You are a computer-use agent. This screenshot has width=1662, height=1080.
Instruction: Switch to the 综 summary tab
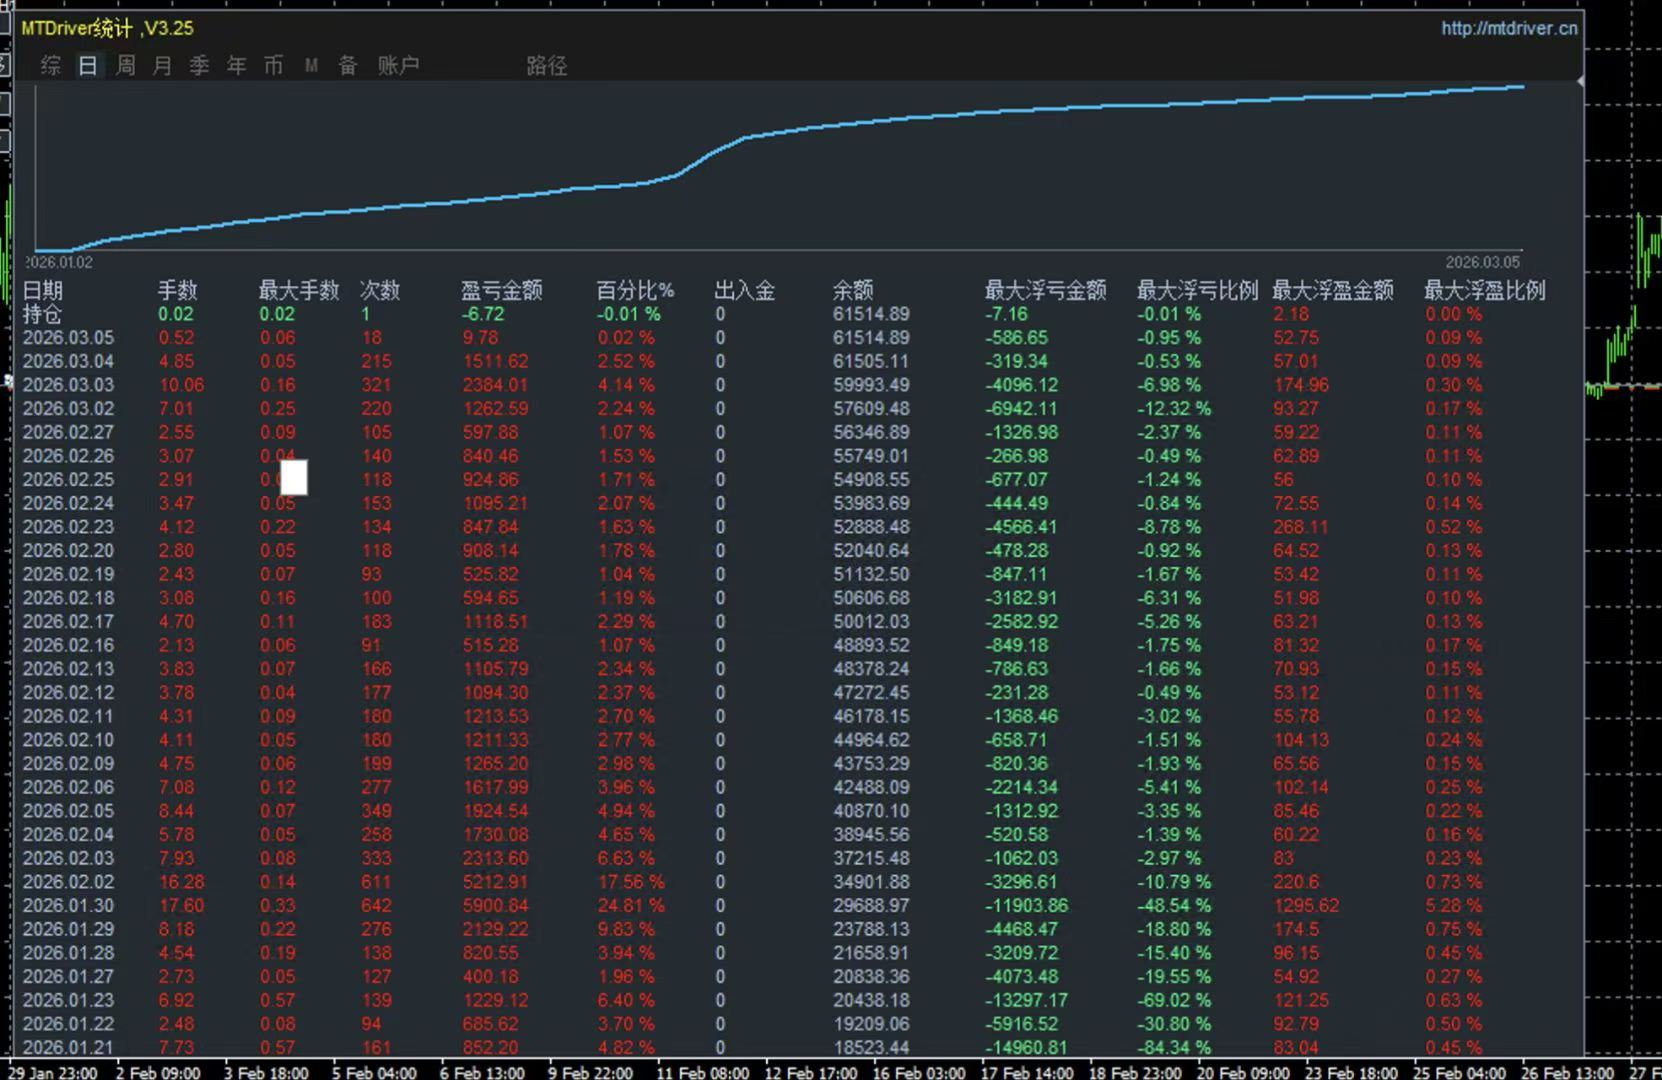(51, 66)
